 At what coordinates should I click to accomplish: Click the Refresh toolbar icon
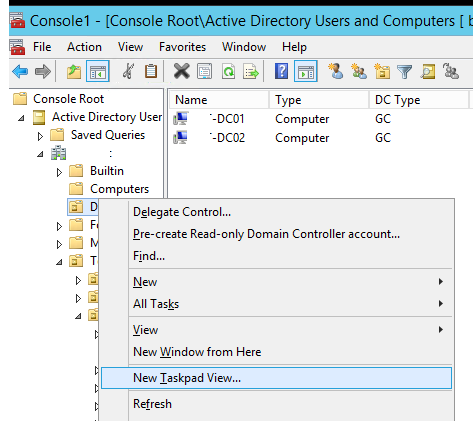click(229, 71)
